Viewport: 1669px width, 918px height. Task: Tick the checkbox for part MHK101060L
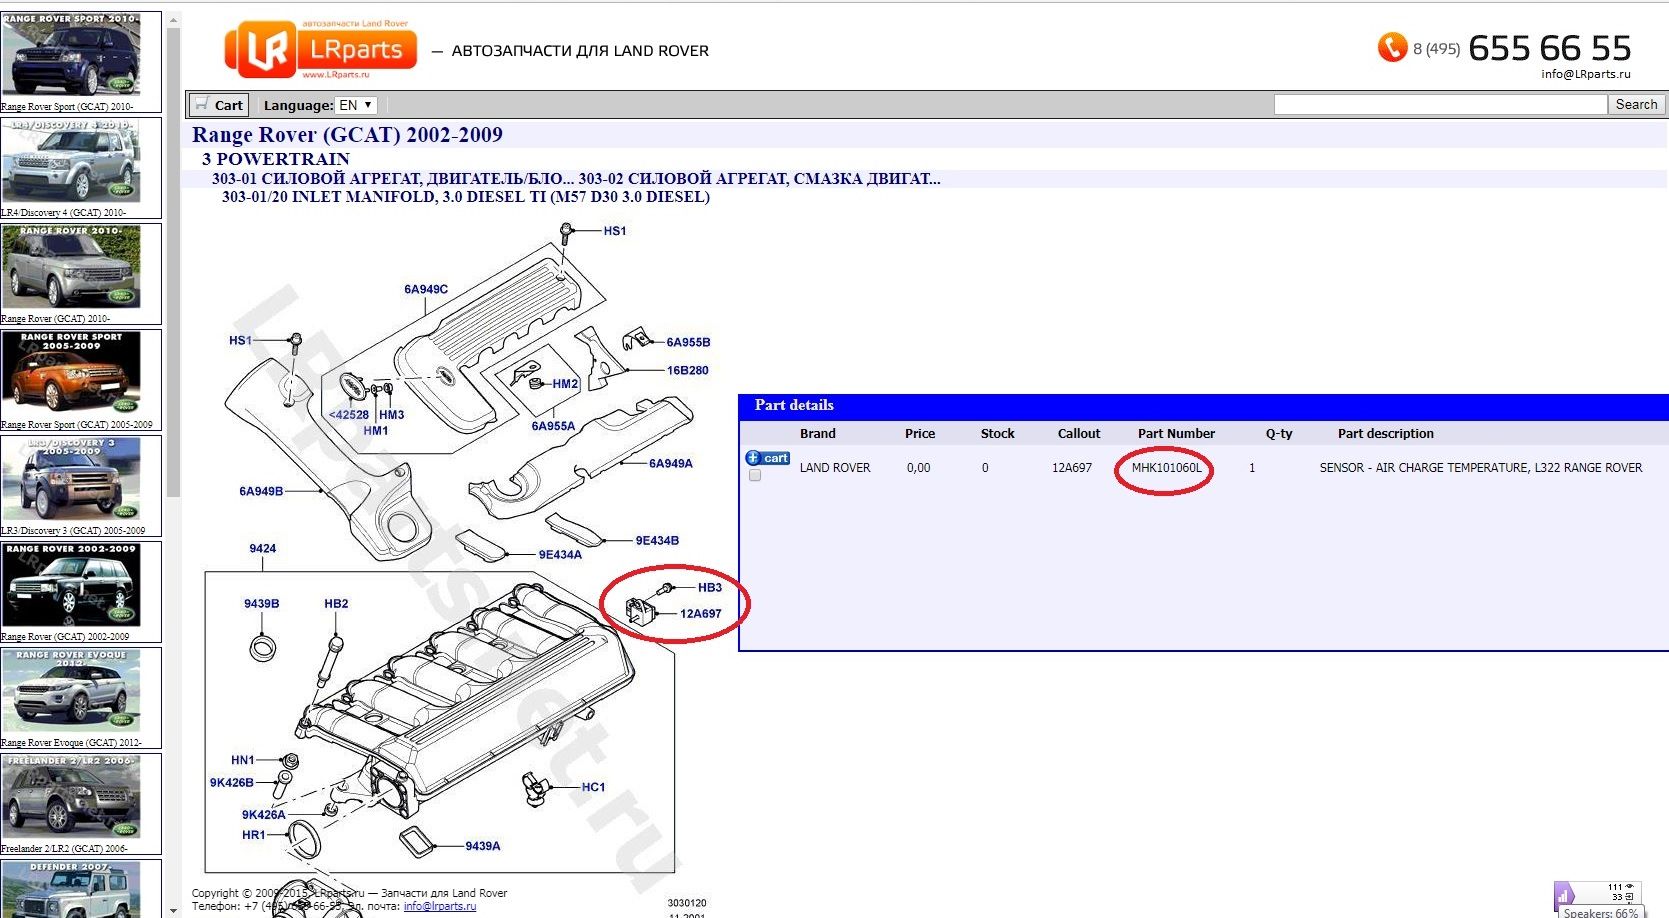pos(755,476)
